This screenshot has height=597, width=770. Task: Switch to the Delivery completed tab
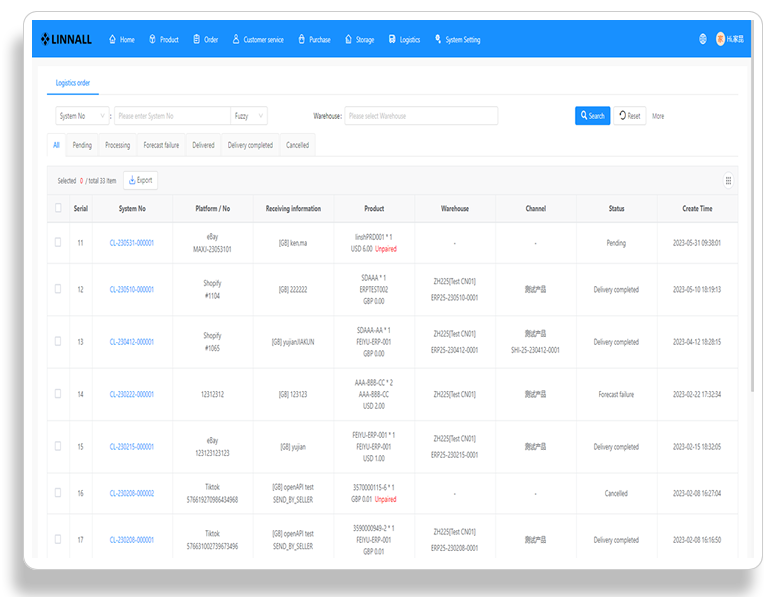click(x=250, y=145)
